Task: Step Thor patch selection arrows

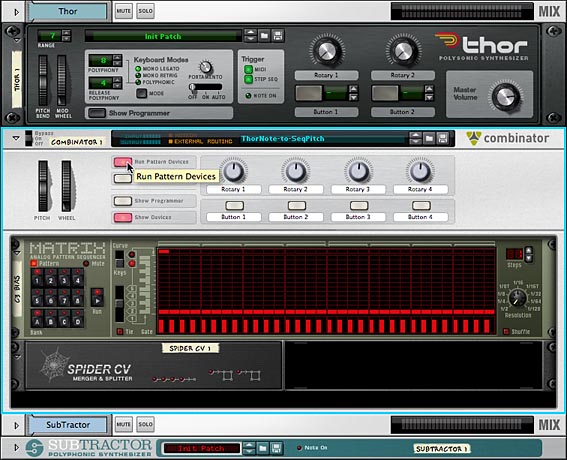Action: [x=250, y=36]
